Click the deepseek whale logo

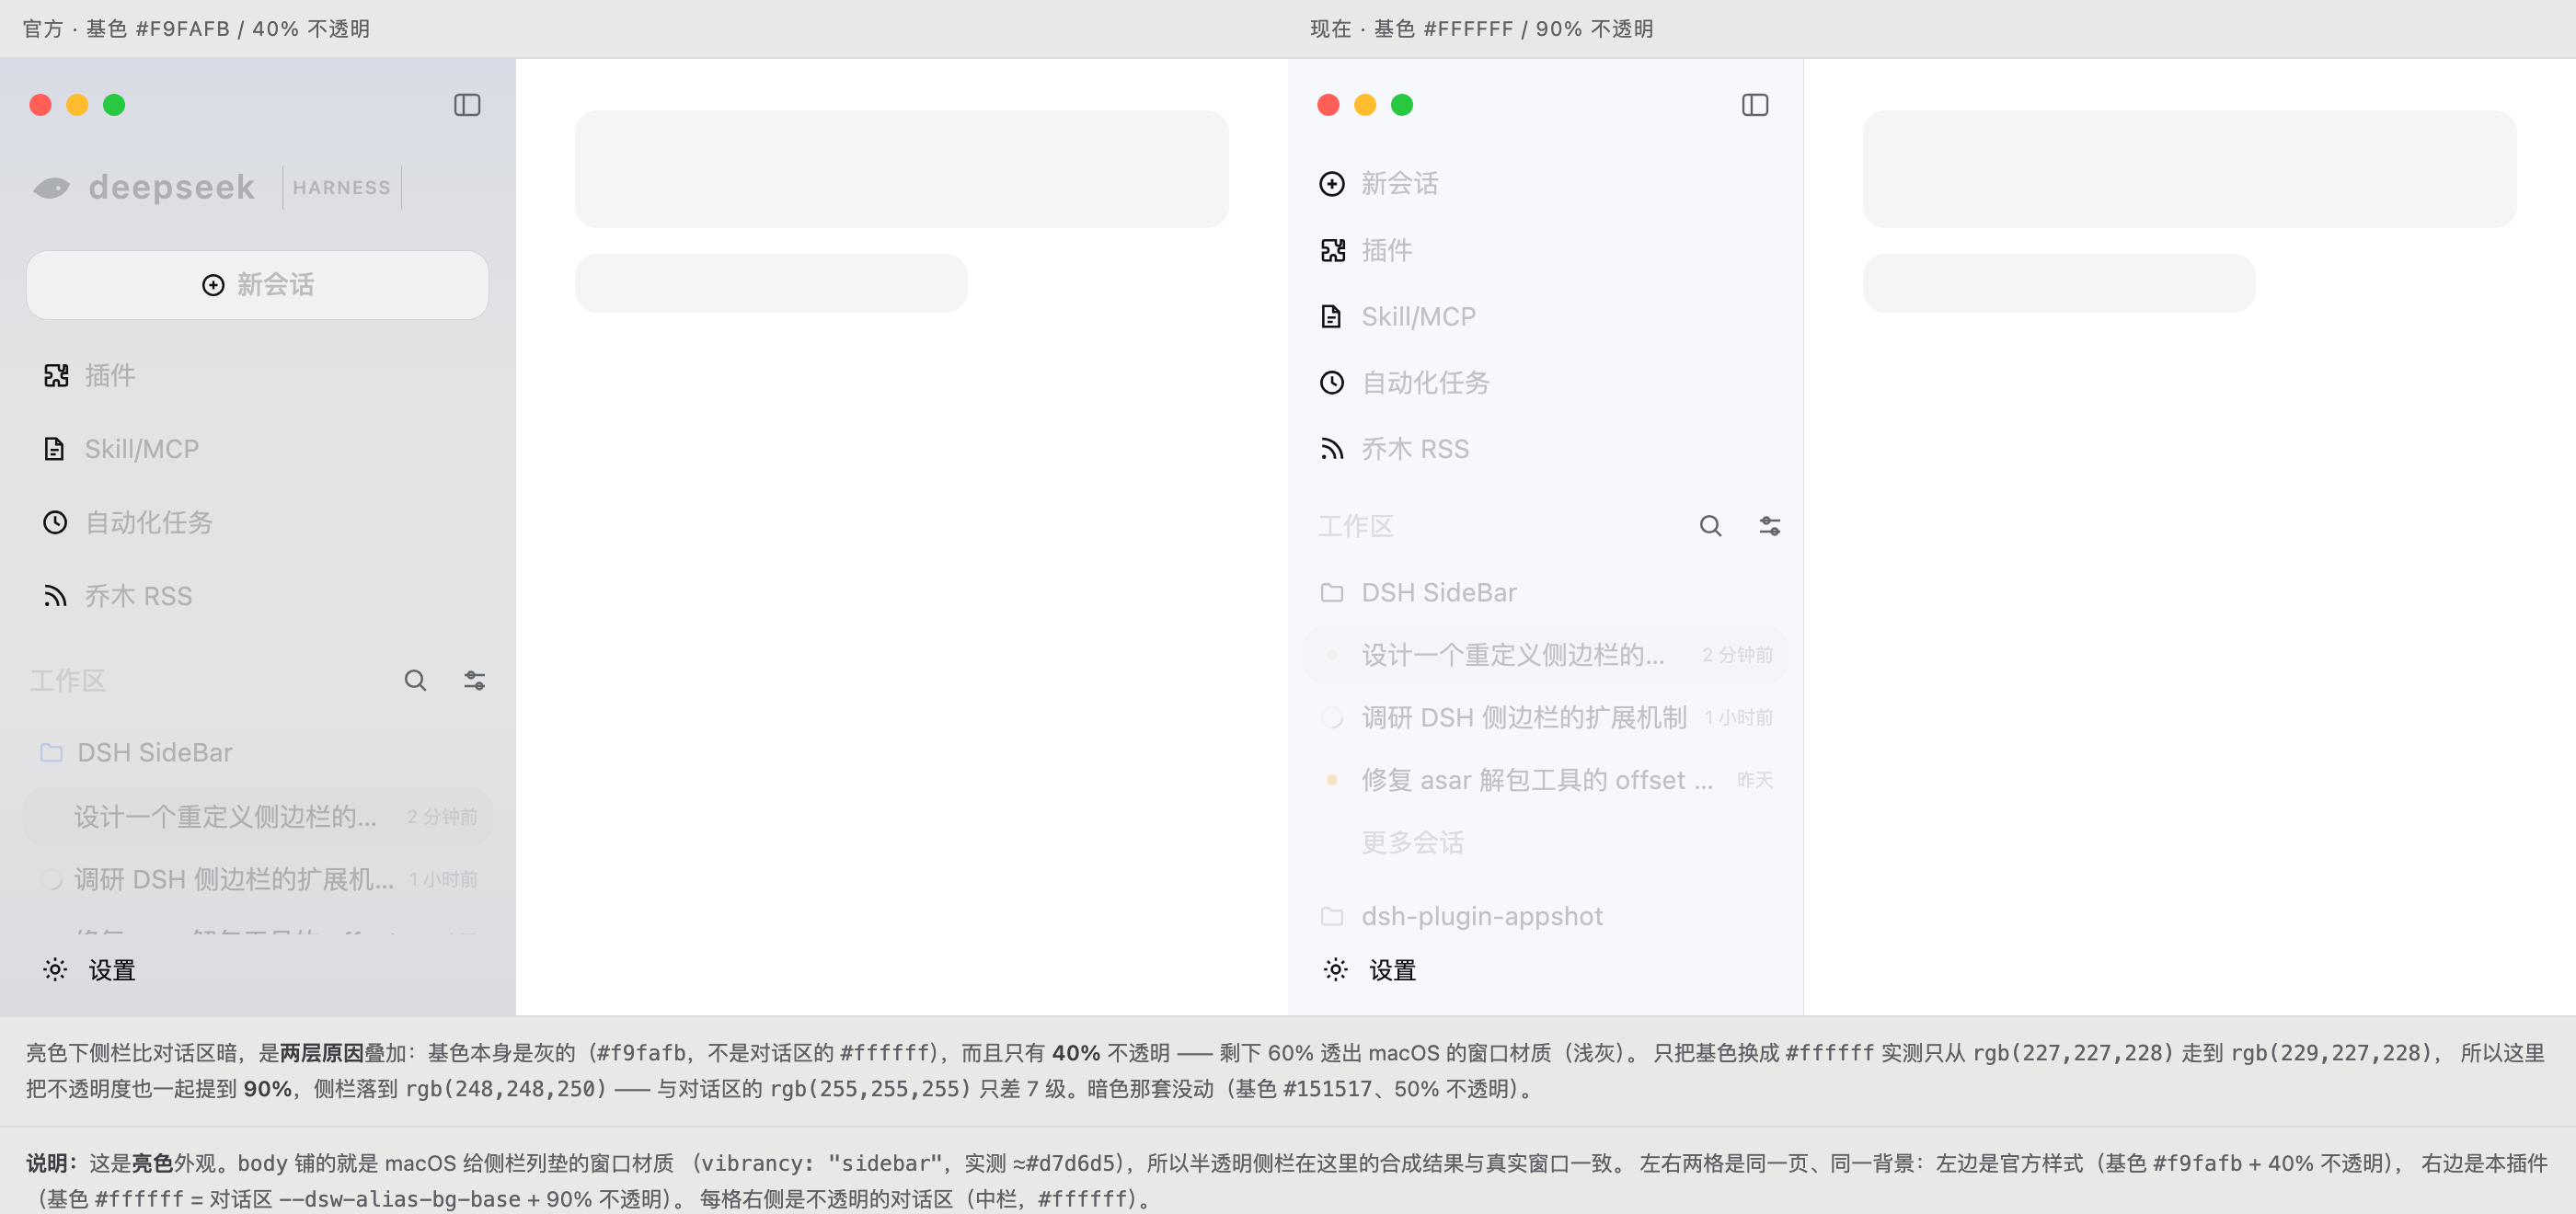coord(52,187)
